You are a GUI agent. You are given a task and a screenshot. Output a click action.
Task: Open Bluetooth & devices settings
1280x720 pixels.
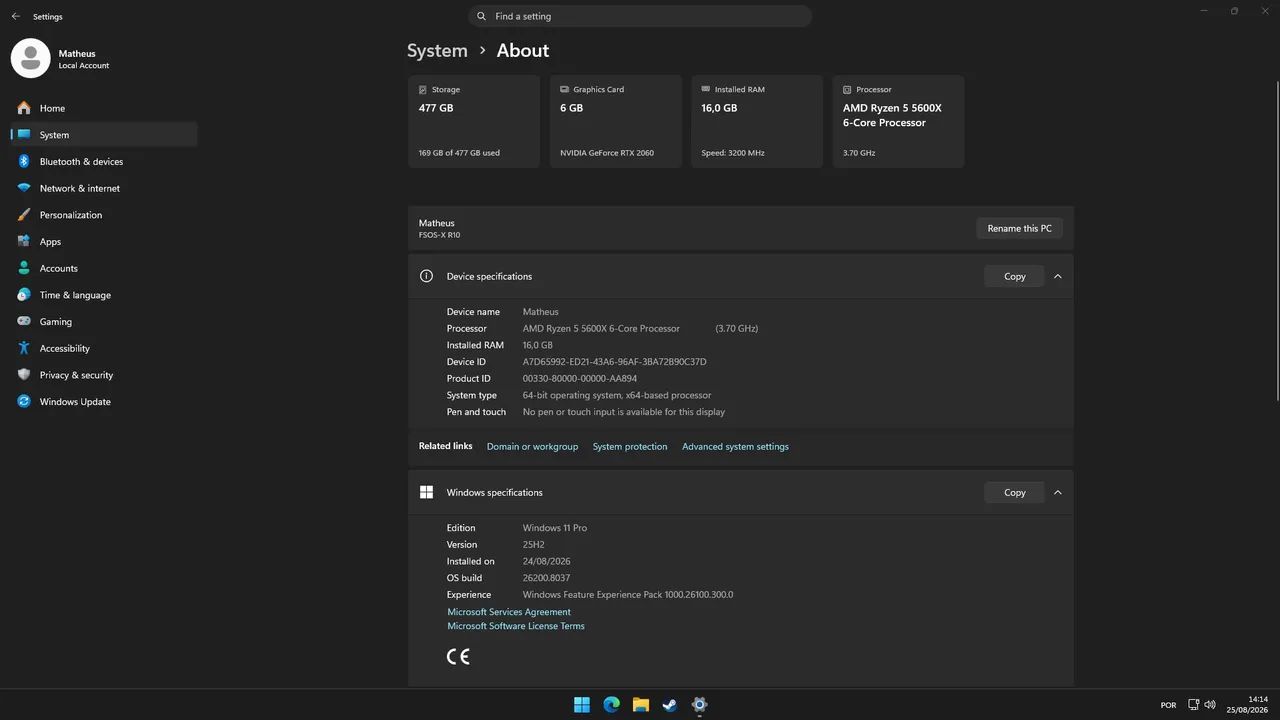coord(104,161)
